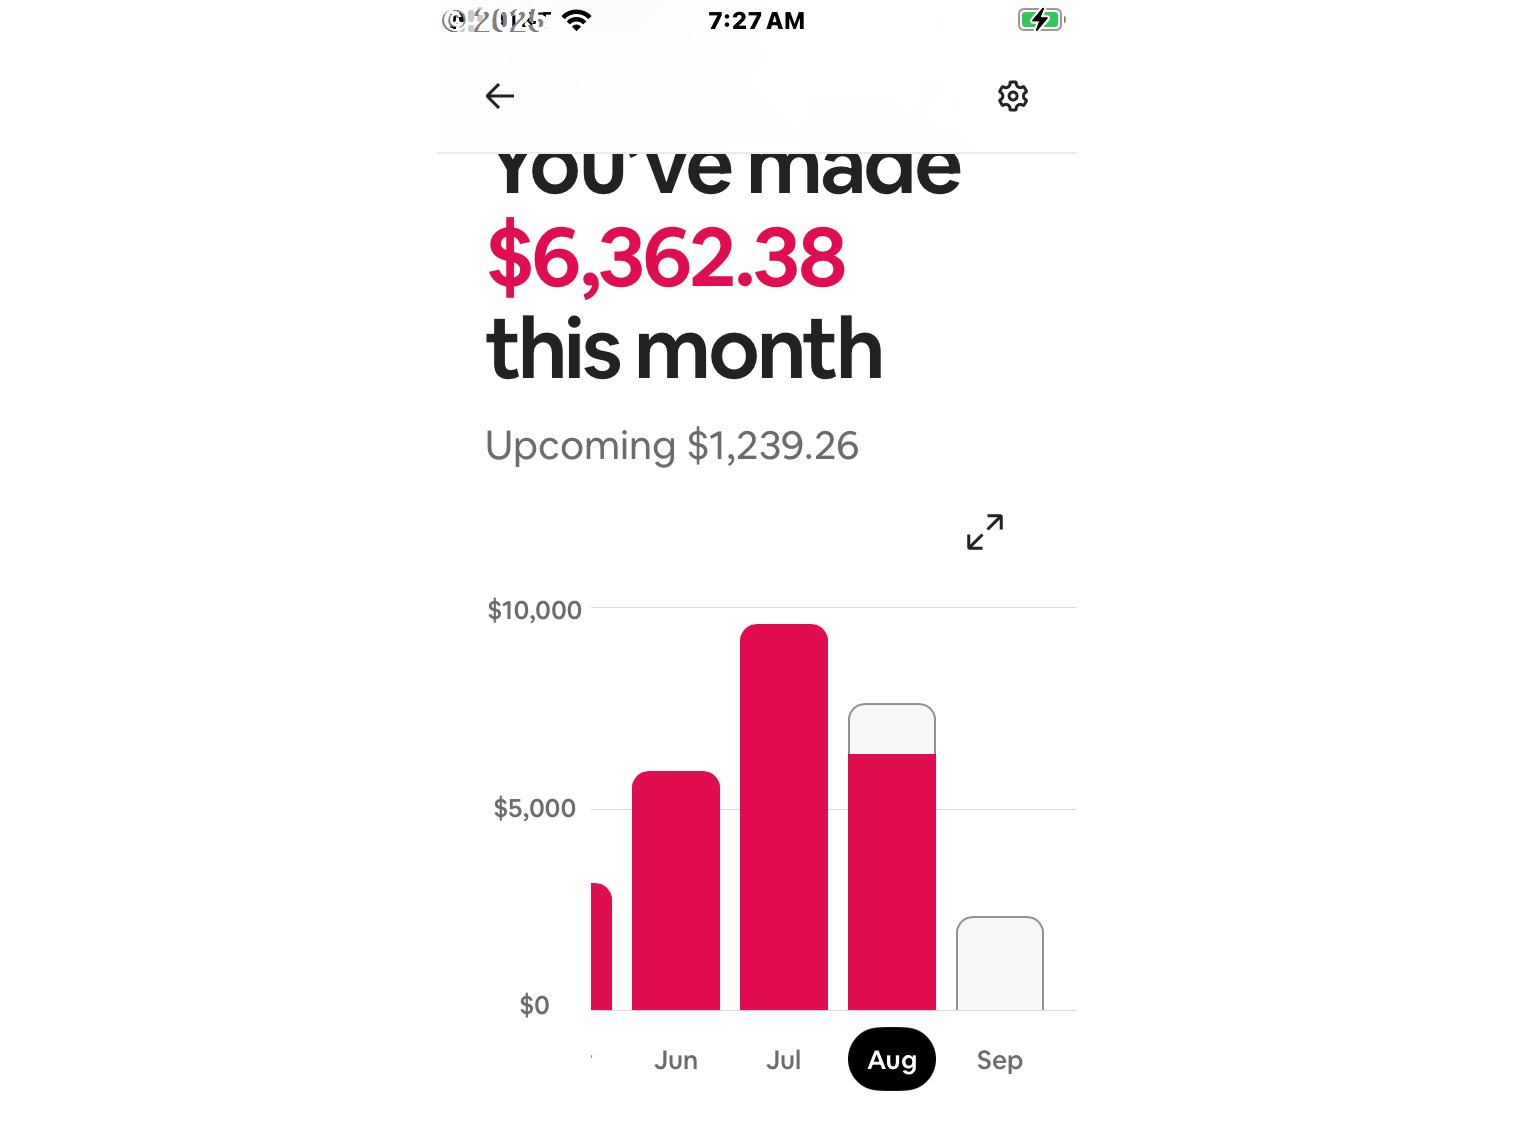
Task: Tap the Upcoming $1,239.26 text
Action: [x=672, y=446]
